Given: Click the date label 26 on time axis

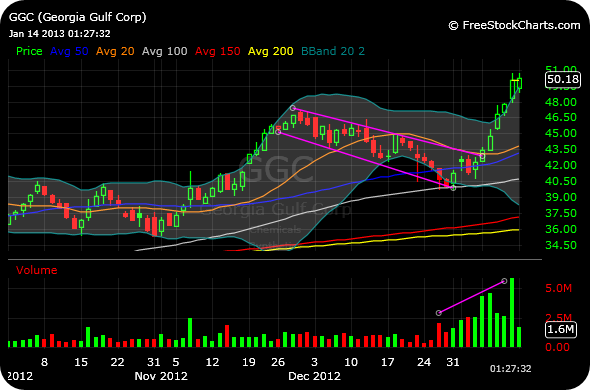Looking at the screenshot, I should pos(278,362).
